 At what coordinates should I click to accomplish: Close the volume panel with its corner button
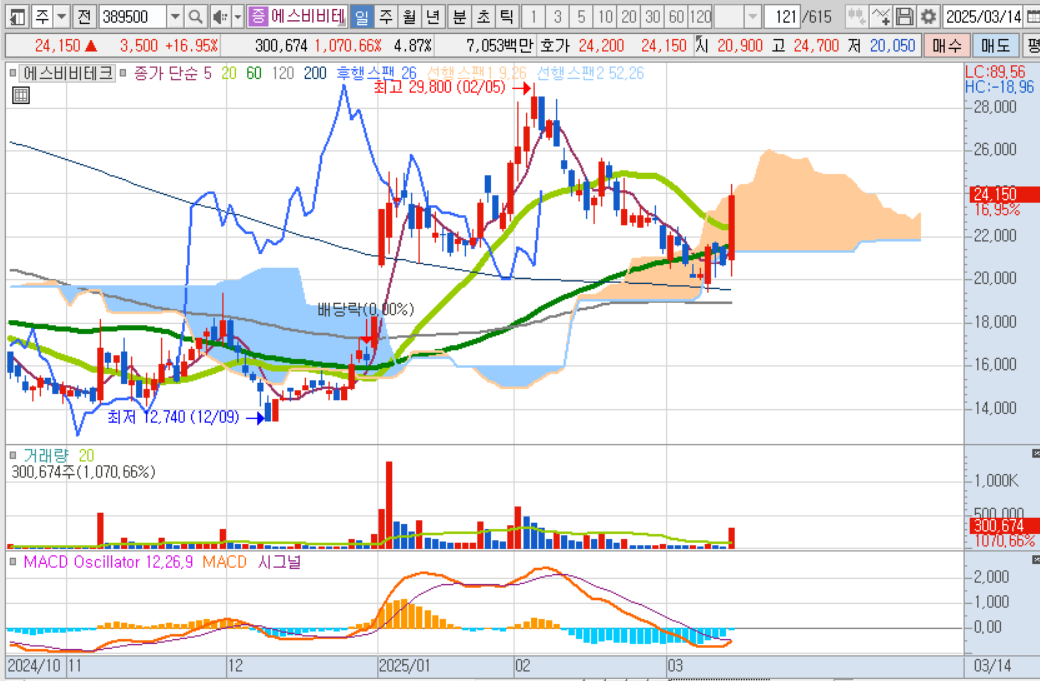pos(1035,454)
